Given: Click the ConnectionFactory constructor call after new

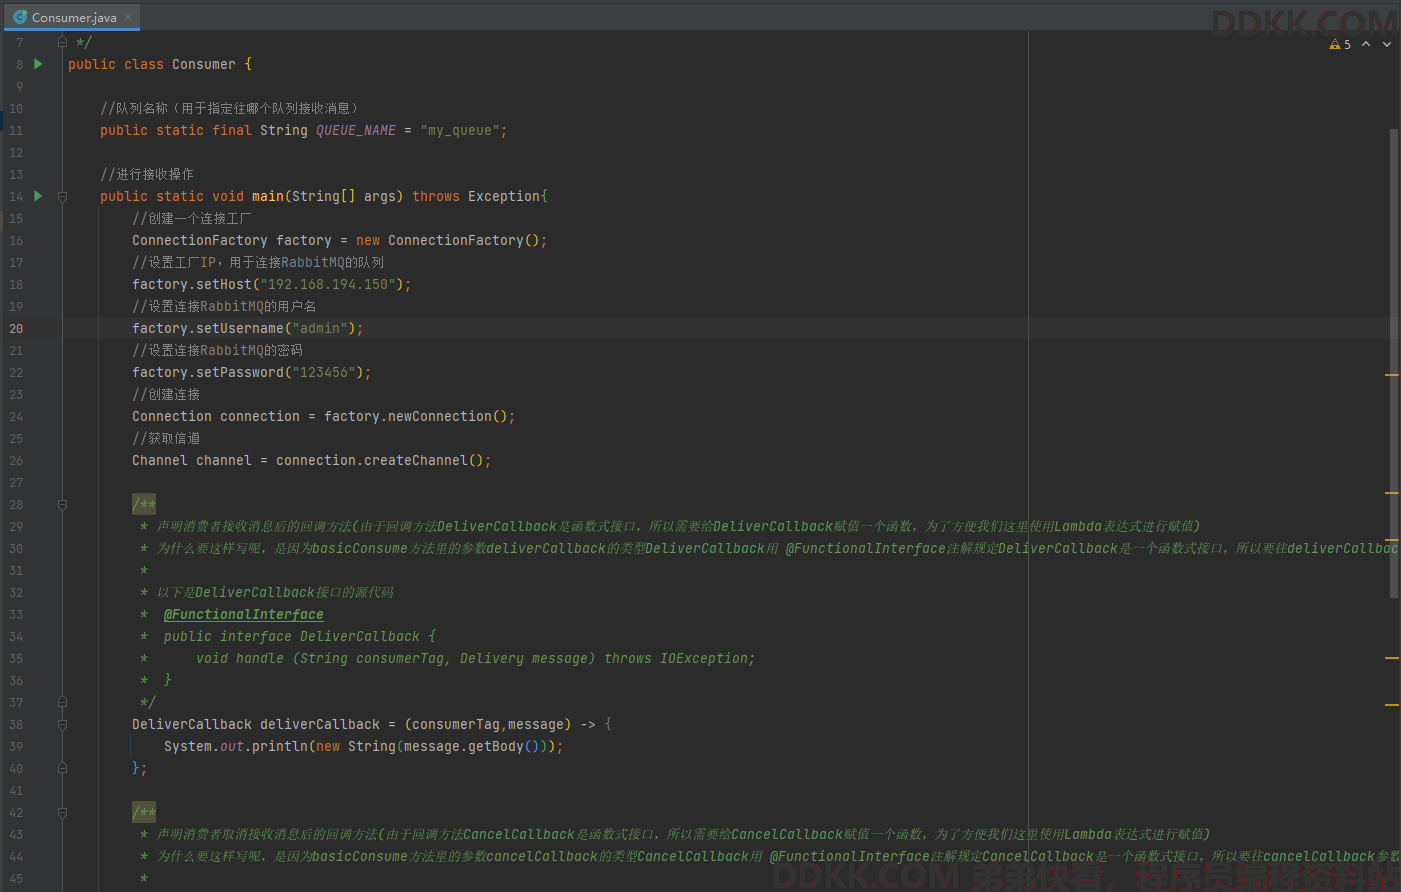Looking at the screenshot, I should (x=456, y=240).
